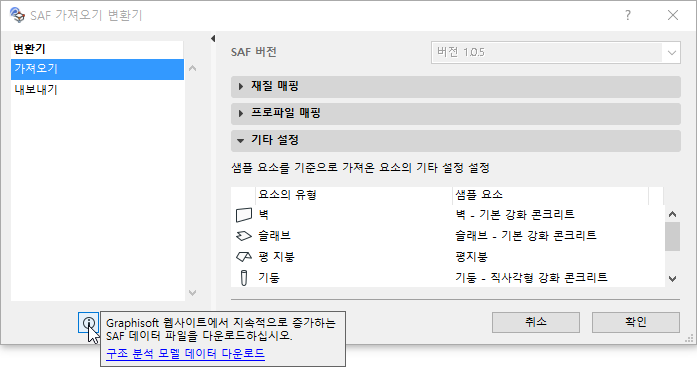Click the info icon button
697x367 pixels.
88,323
